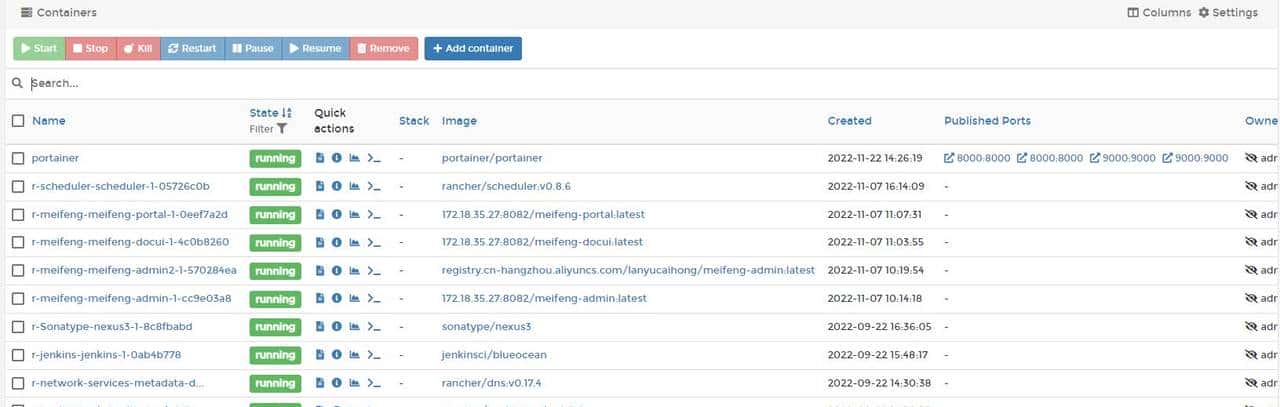The height and width of the screenshot is (407, 1280).
Task: Open stats icon for r-meifeng-meifeng-portal-1-0eef7a2d
Action: pyautogui.click(x=354, y=214)
